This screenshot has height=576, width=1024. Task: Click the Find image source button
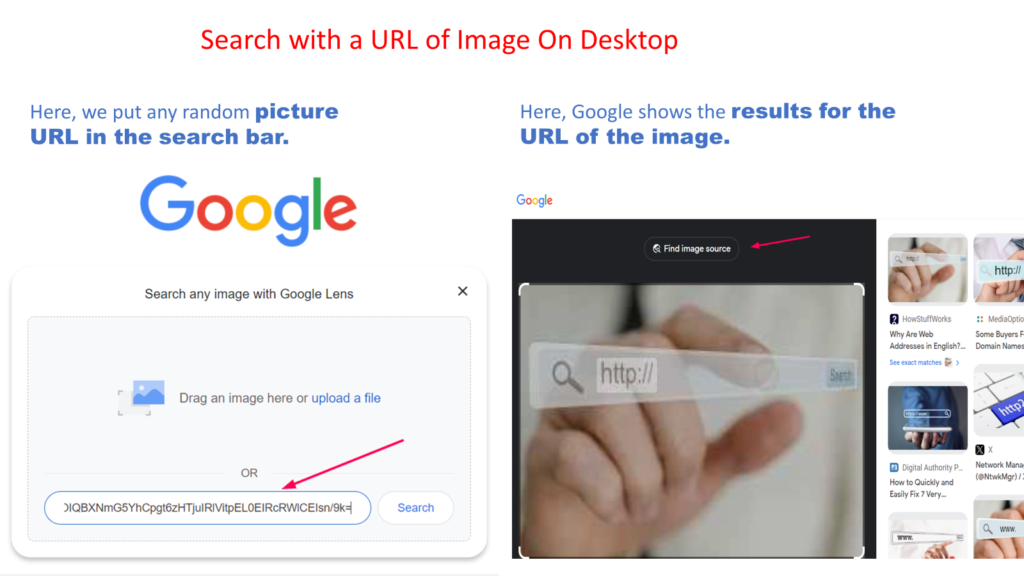click(x=691, y=249)
